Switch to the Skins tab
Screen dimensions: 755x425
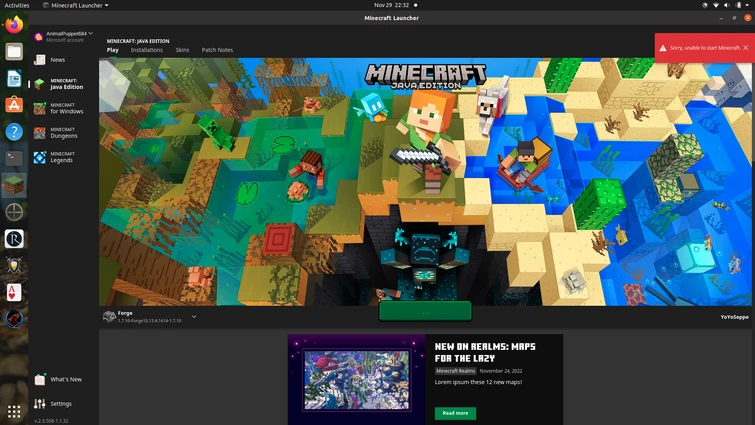click(x=182, y=50)
